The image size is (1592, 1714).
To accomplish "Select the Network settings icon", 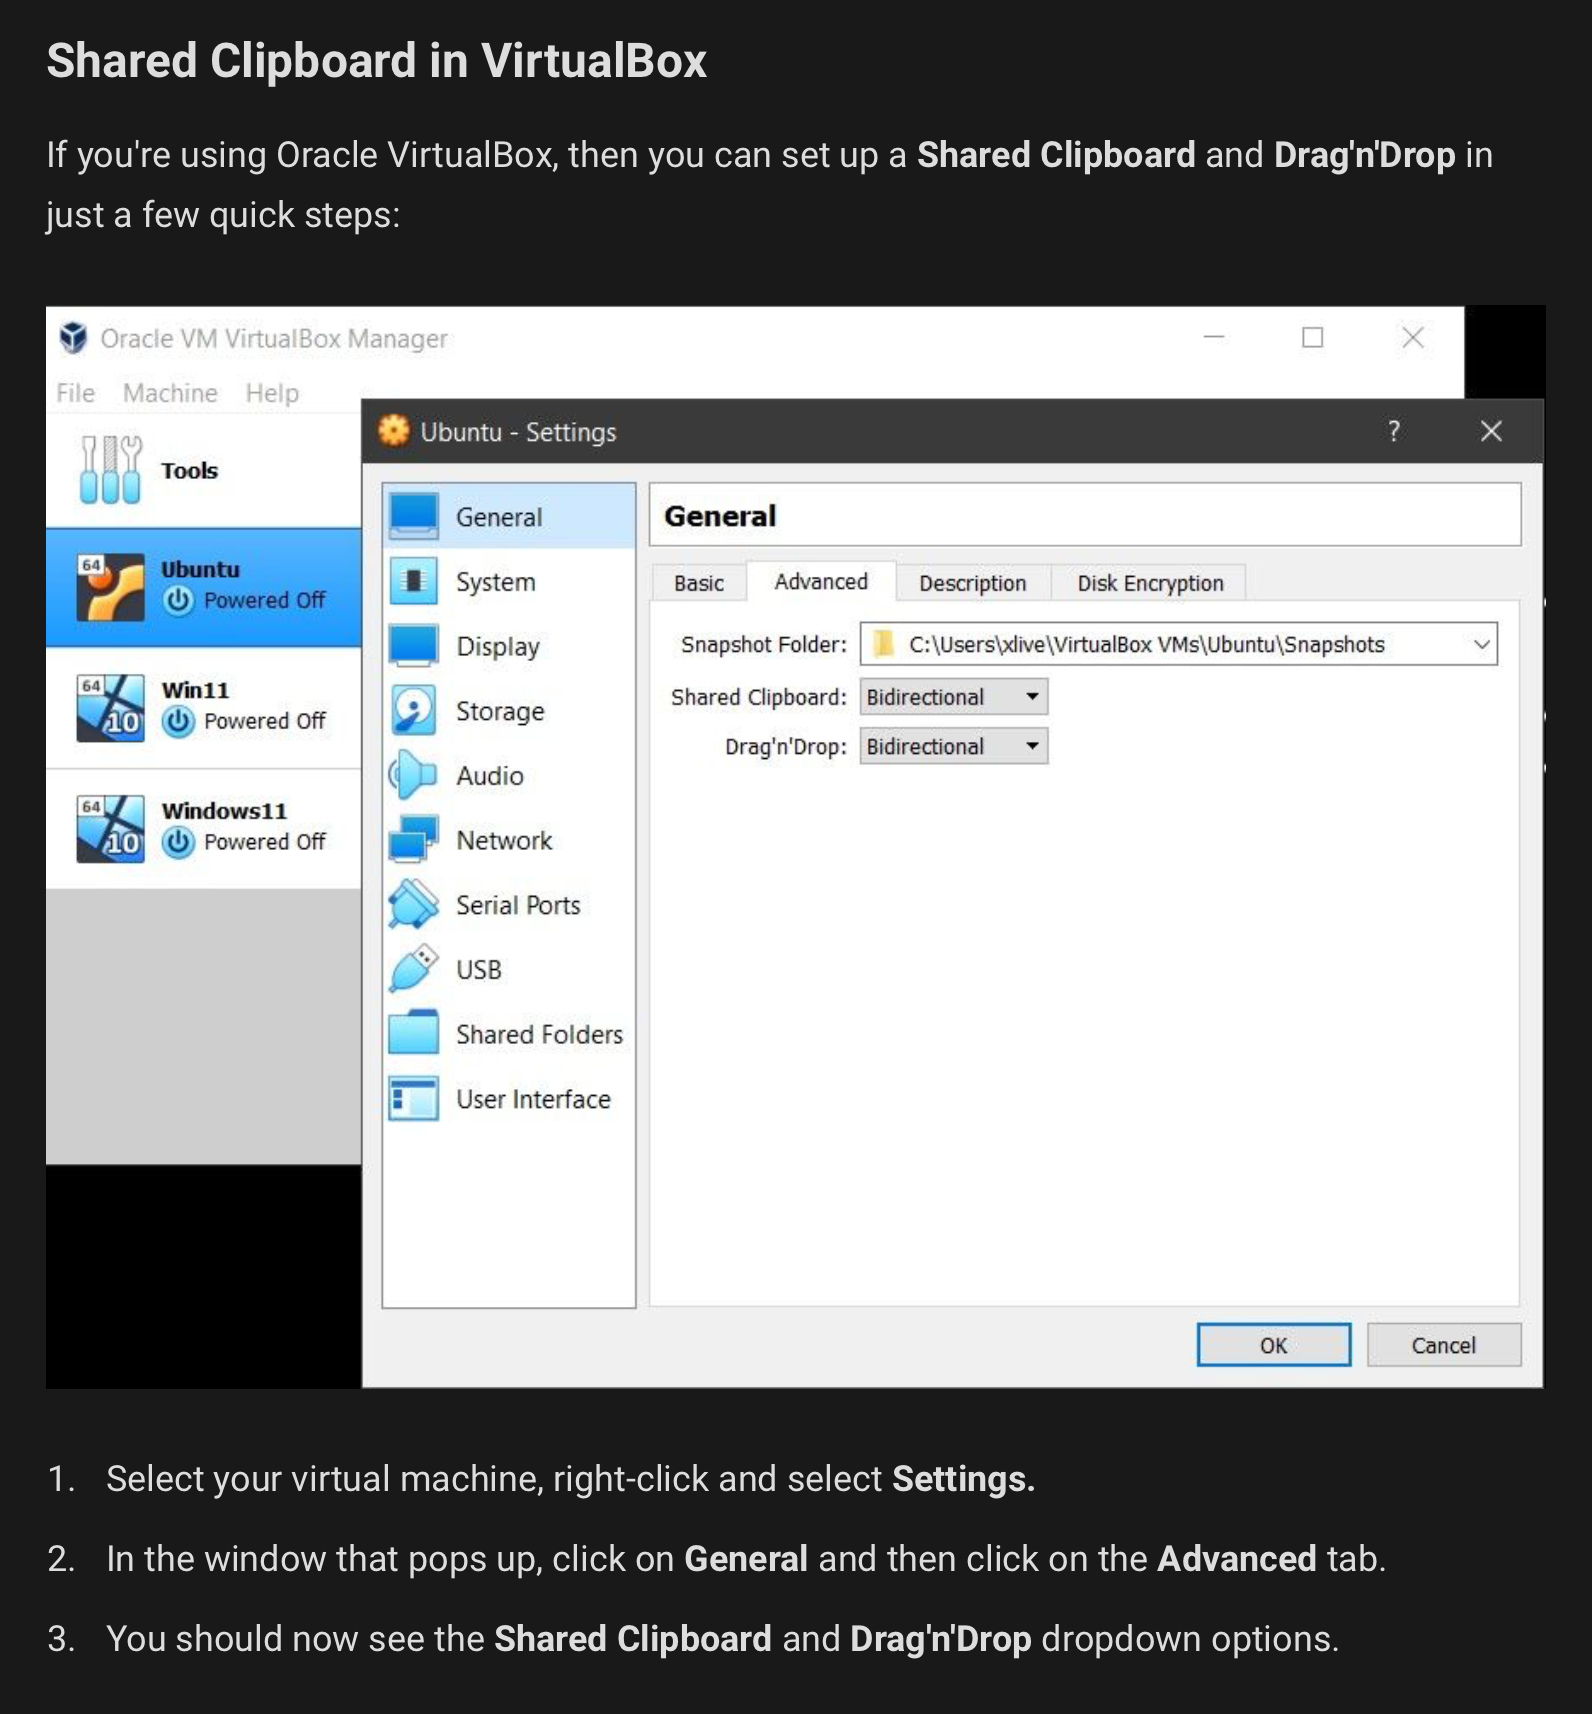I will pos(413,839).
